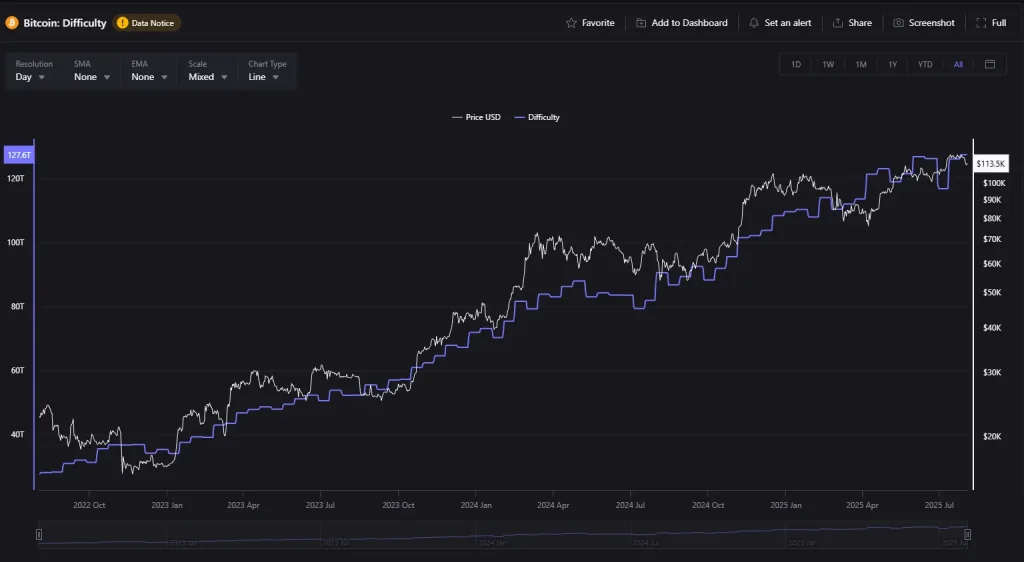Select the 1W time range
The width and height of the screenshot is (1024, 562).
828,65
